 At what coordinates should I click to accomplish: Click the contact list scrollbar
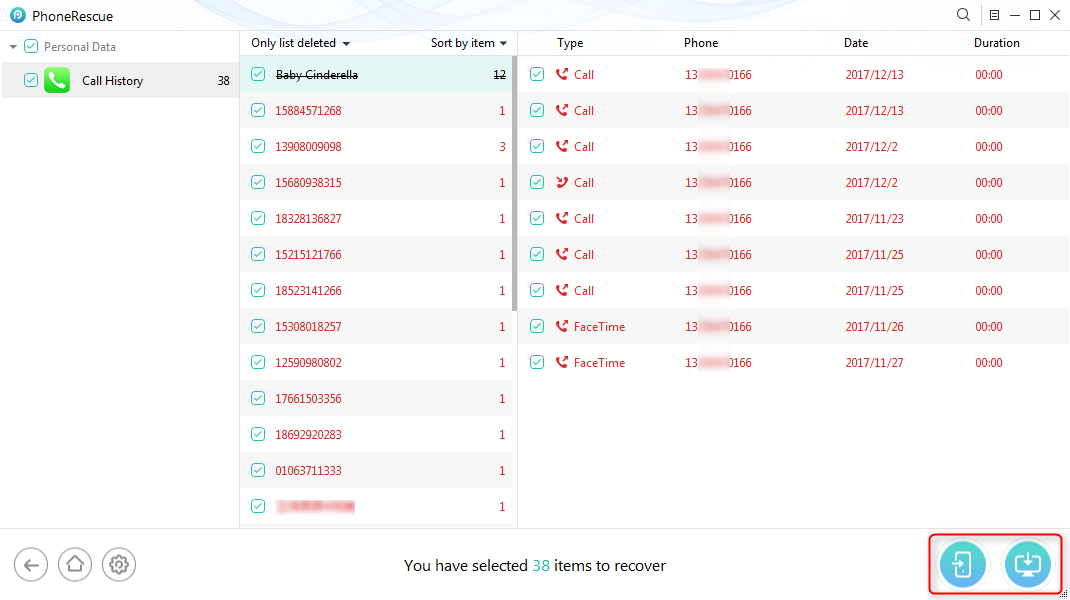tap(515, 183)
